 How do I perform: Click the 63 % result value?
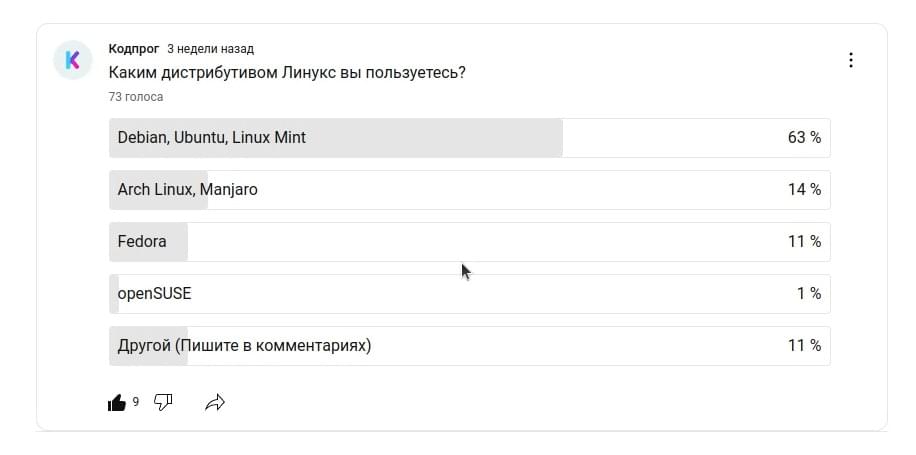click(x=804, y=138)
